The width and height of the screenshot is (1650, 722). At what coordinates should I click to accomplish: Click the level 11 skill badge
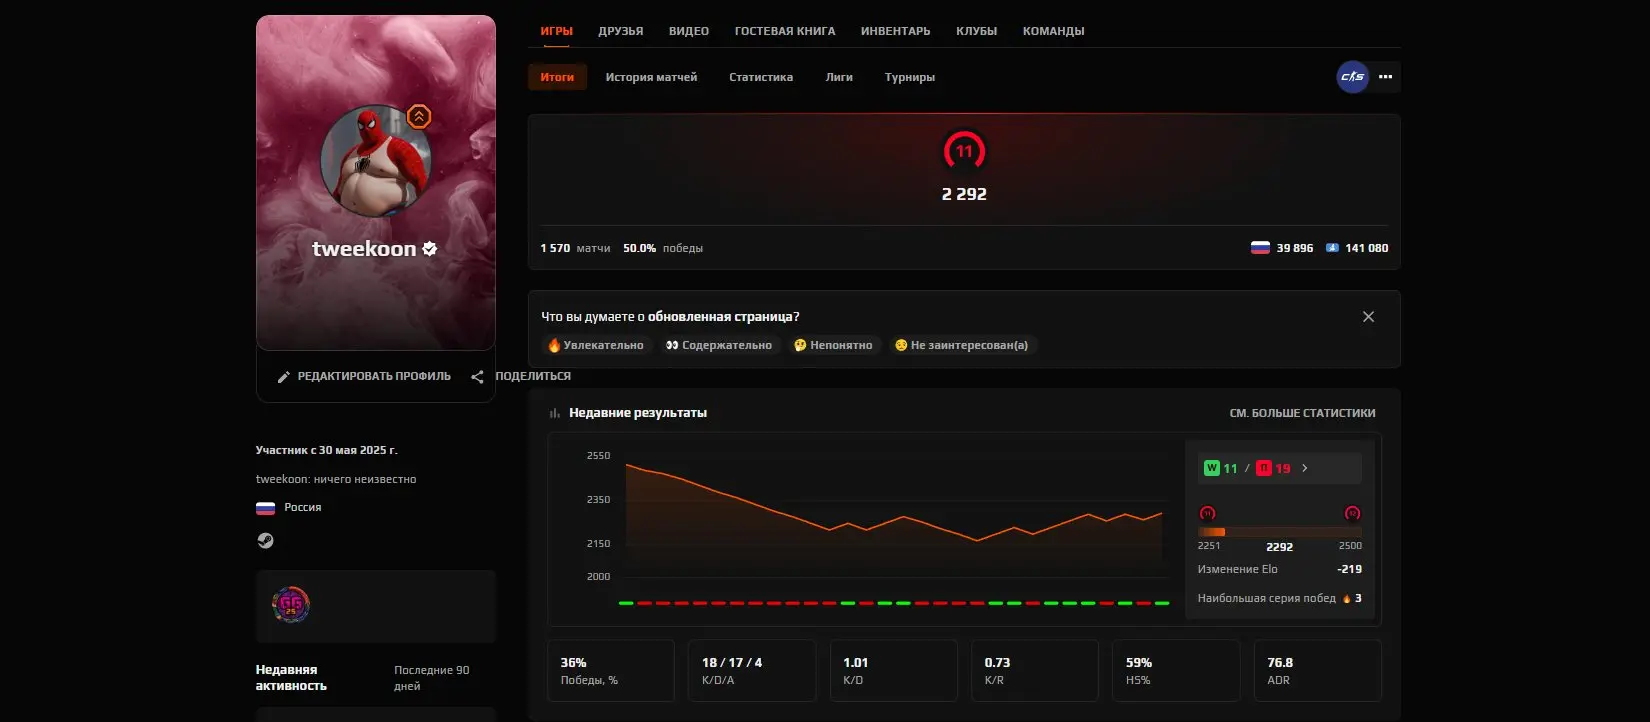pos(964,152)
